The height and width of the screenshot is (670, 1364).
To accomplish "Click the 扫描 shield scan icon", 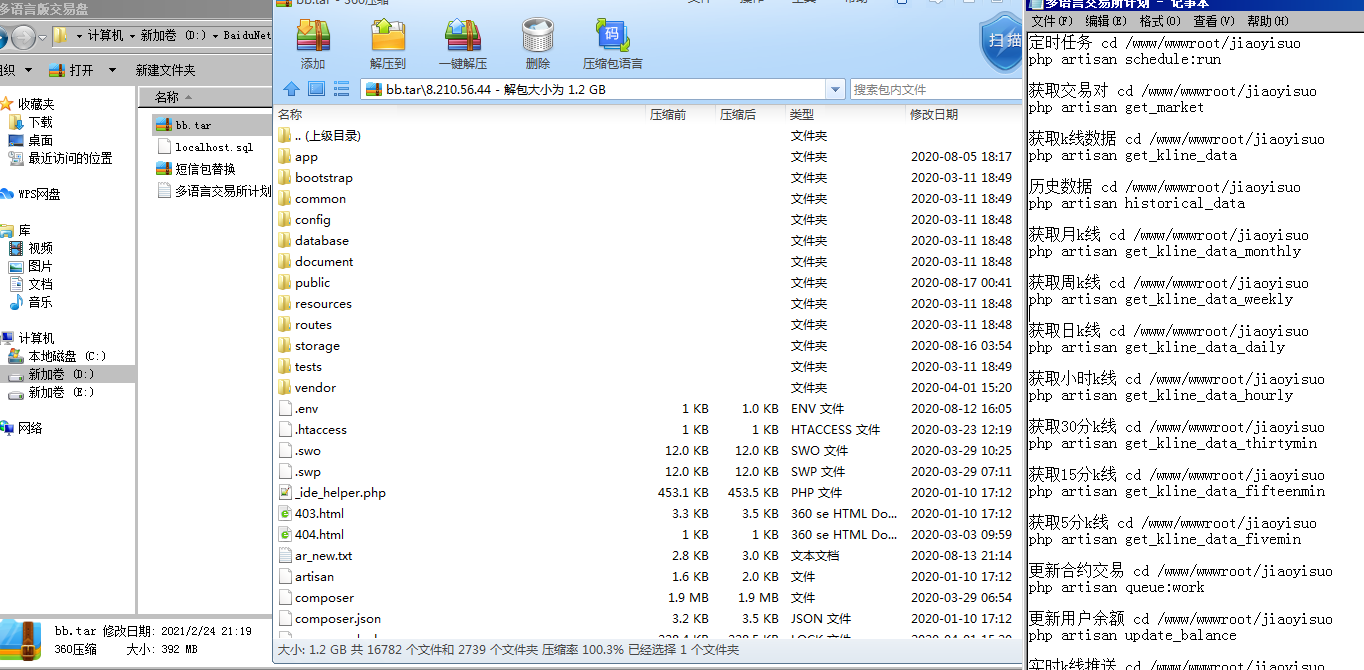I will (x=1003, y=42).
